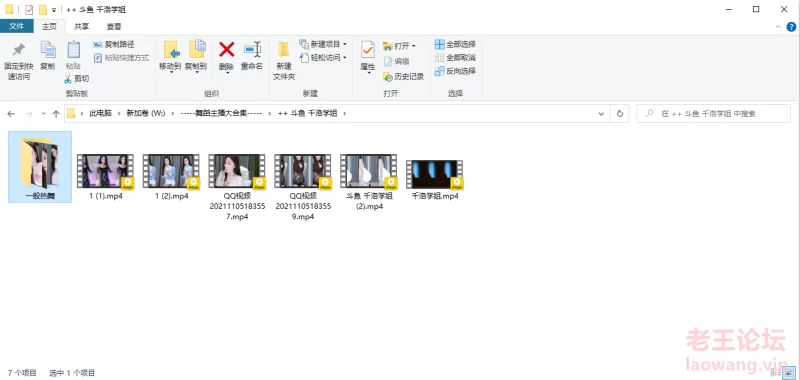The image size is (800, 380).
Task: Expand the New item dropdown
Action: pos(323,44)
